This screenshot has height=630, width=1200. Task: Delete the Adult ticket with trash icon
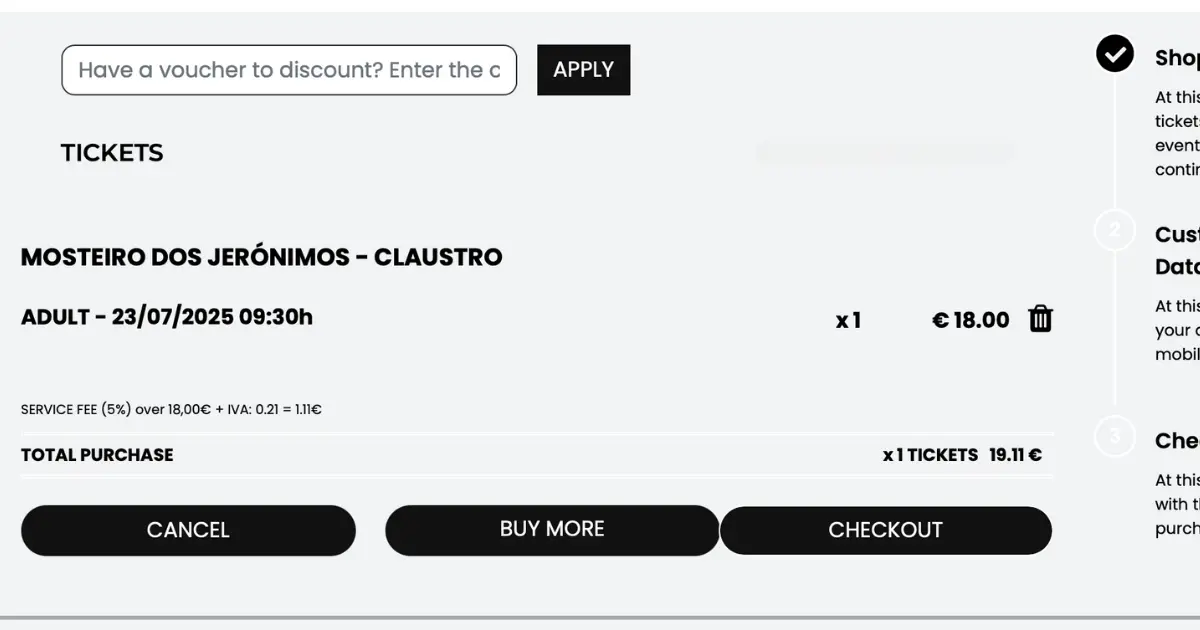click(1041, 319)
